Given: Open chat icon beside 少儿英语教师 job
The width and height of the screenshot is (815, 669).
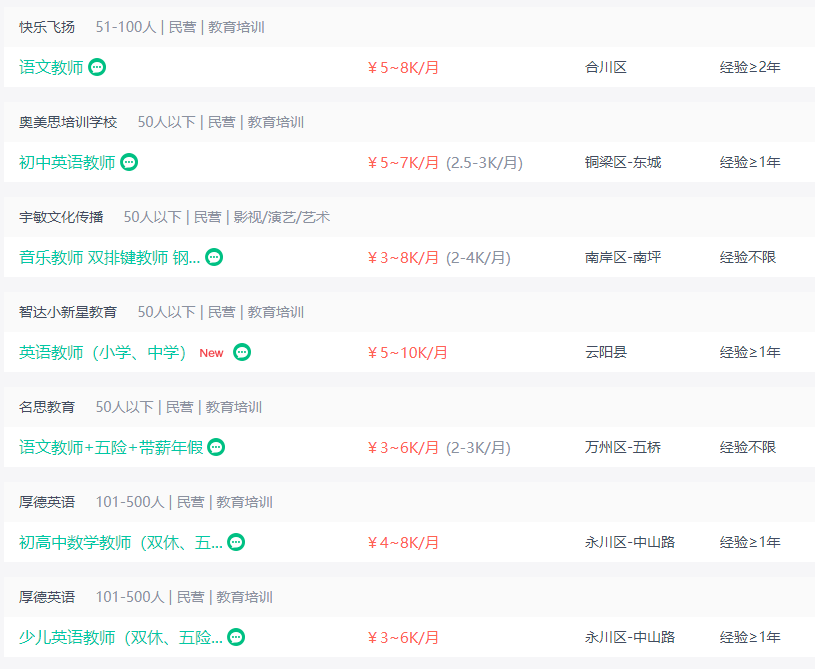Looking at the screenshot, I should [x=236, y=637].
